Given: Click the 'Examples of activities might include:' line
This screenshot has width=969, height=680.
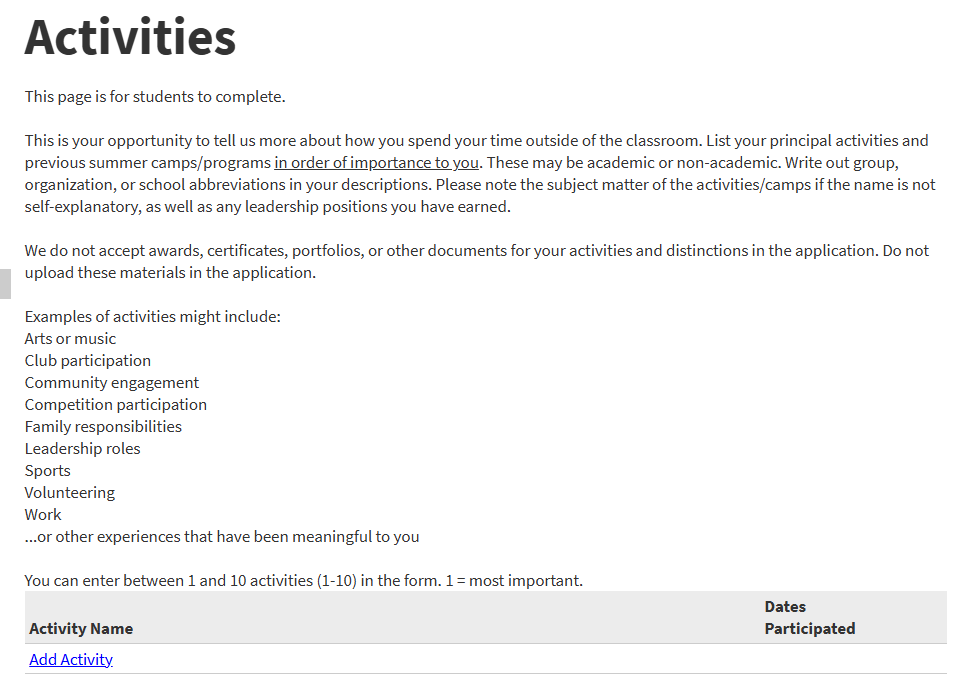Looking at the screenshot, I should pyautogui.click(x=153, y=317).
